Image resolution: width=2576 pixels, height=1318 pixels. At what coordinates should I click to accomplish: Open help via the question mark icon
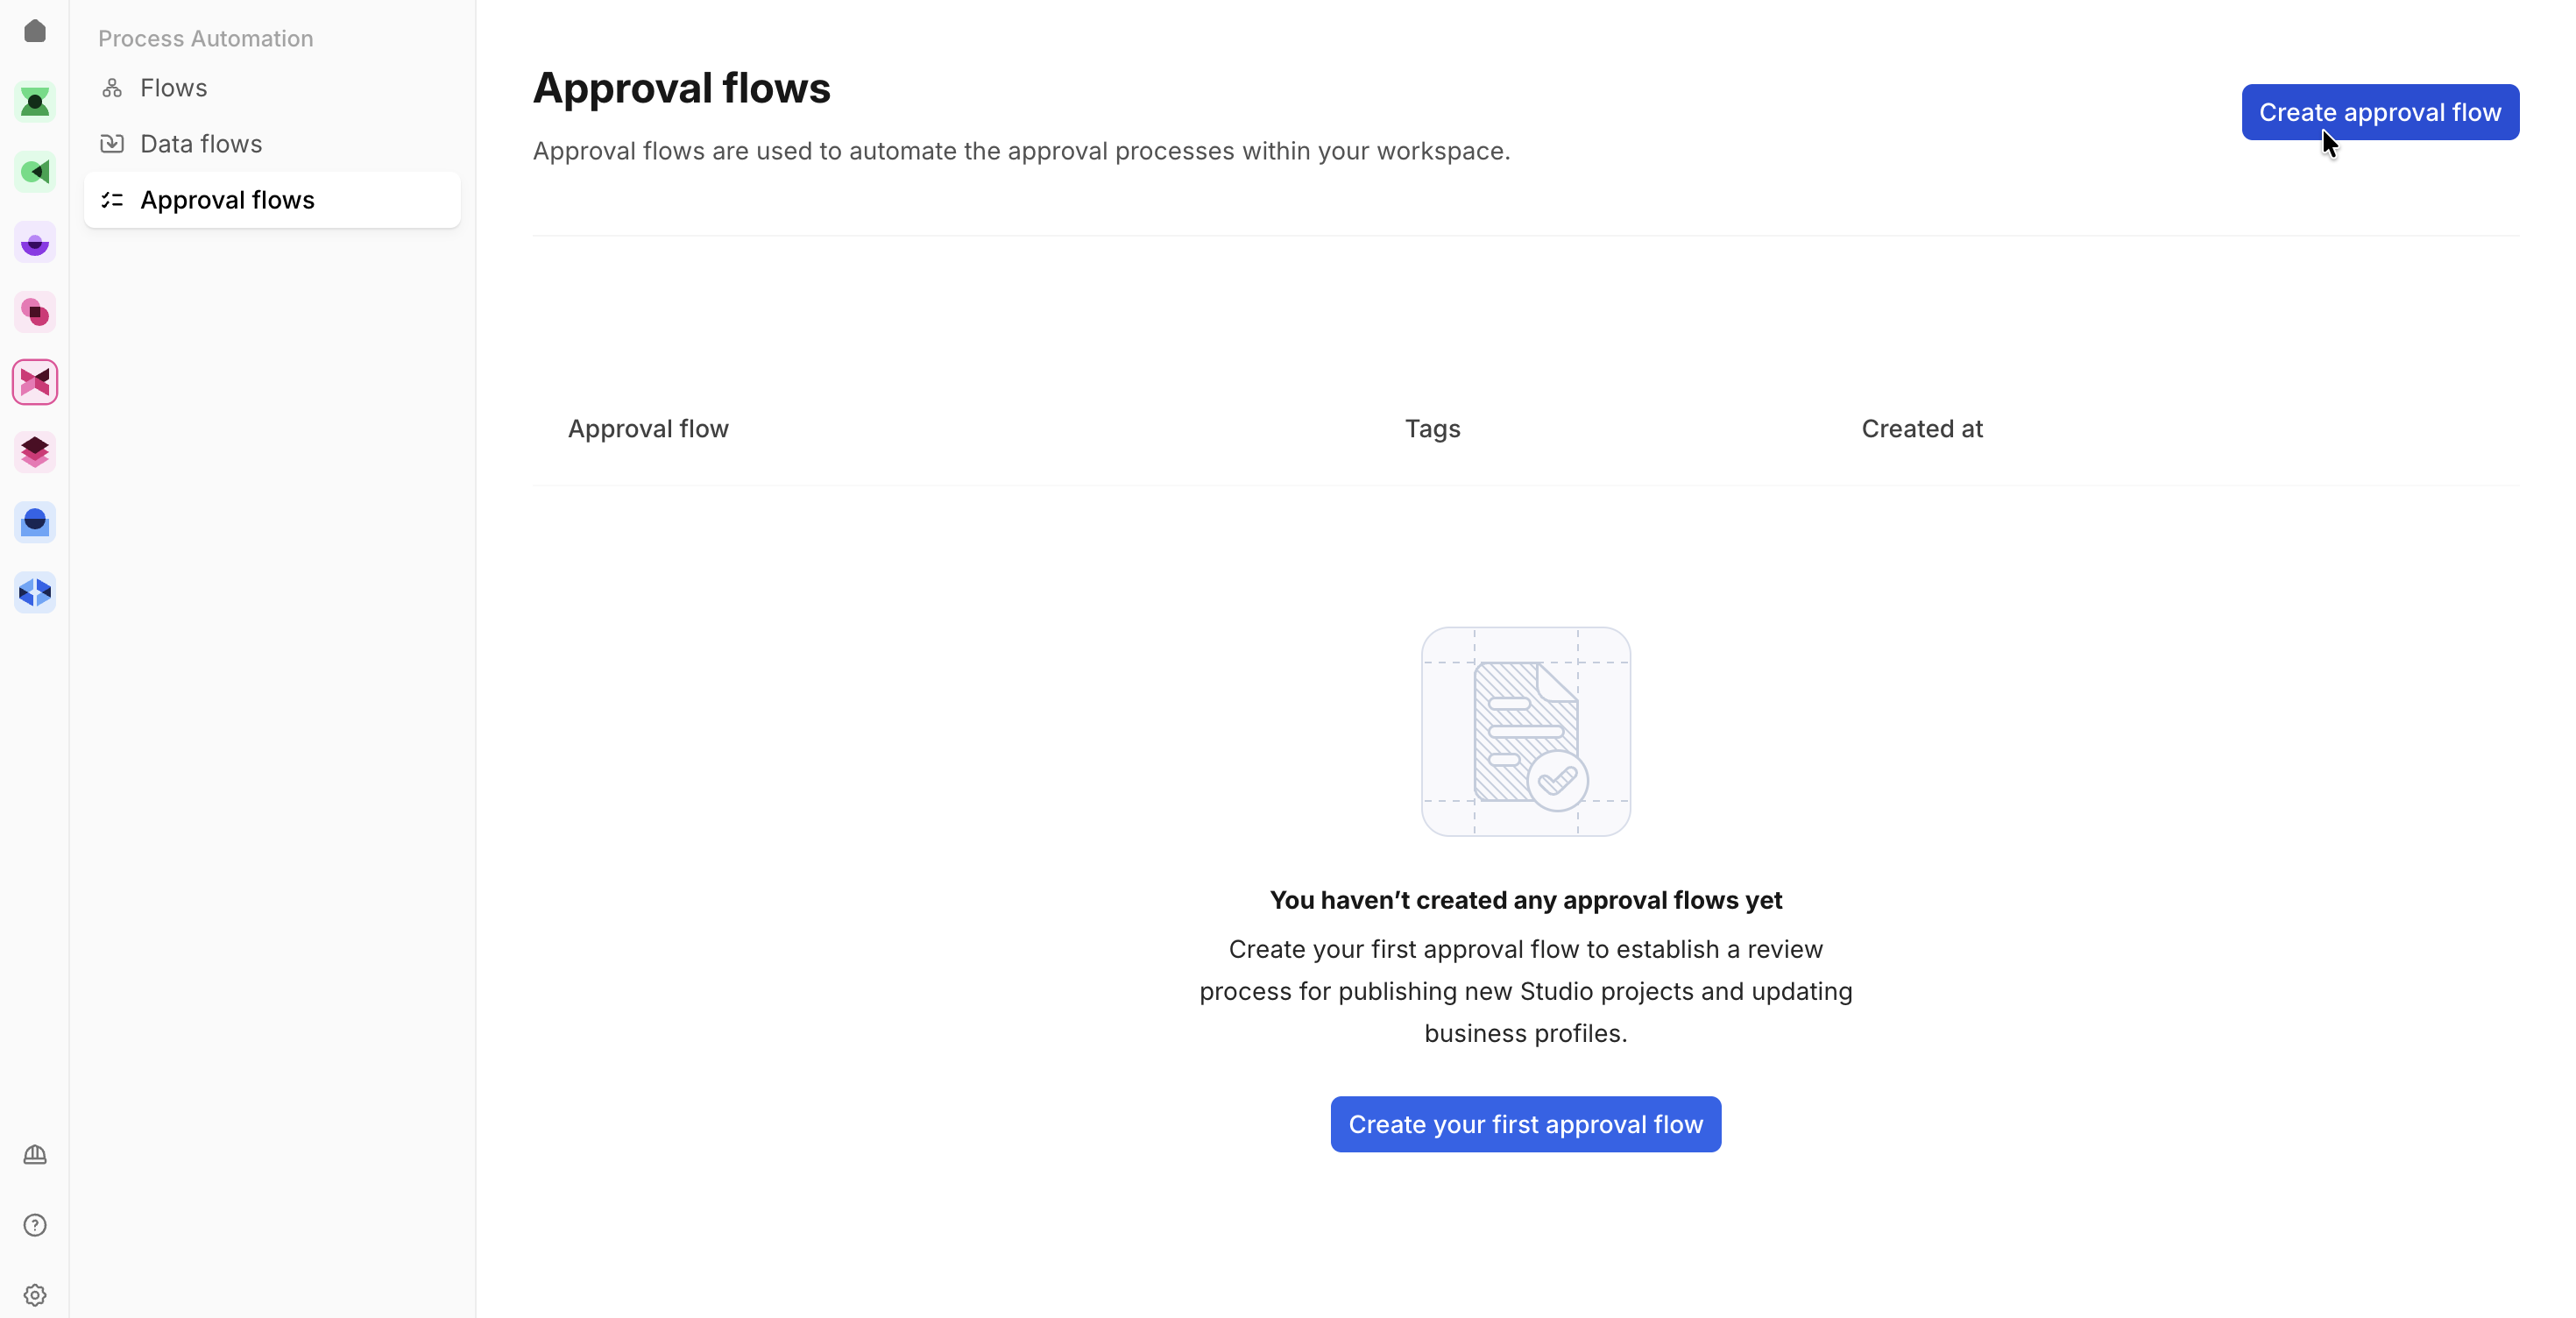point(35,1225)
